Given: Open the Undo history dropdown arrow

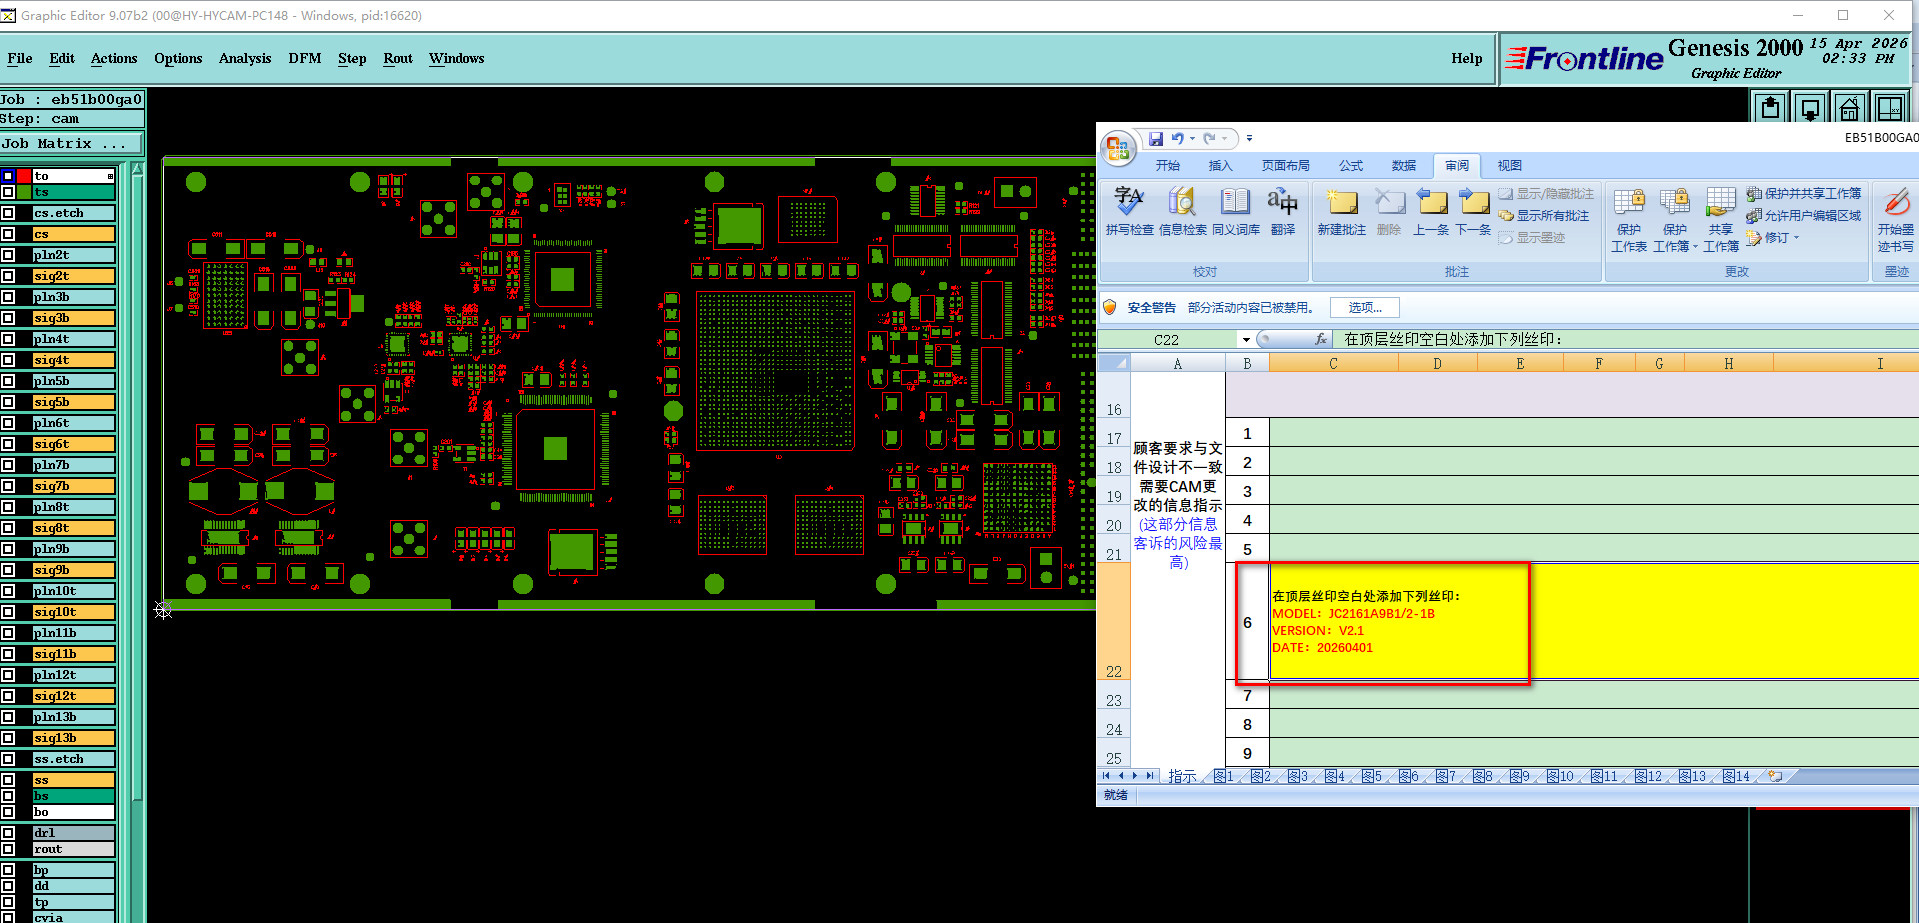Looking at the screenshot, I should tap(1192, 139).
